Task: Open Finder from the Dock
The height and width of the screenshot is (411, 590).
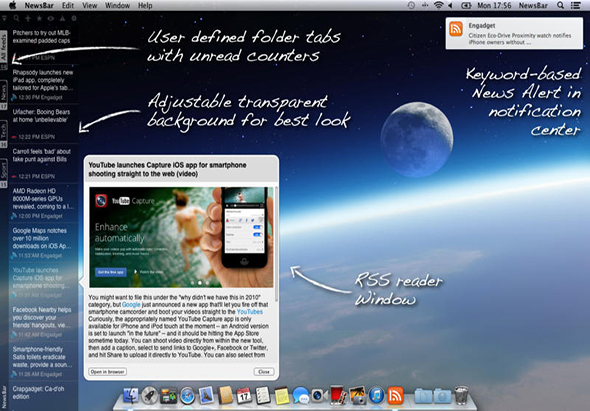Action: 130,396
